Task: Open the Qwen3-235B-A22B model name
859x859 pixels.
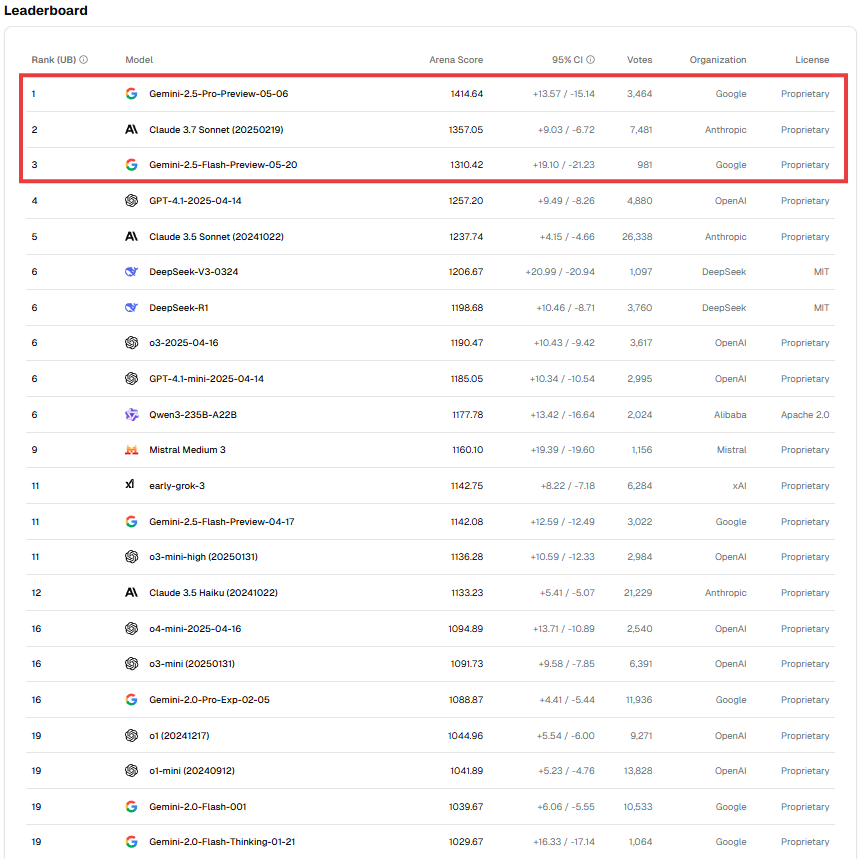Action: (x=193, y=415)
